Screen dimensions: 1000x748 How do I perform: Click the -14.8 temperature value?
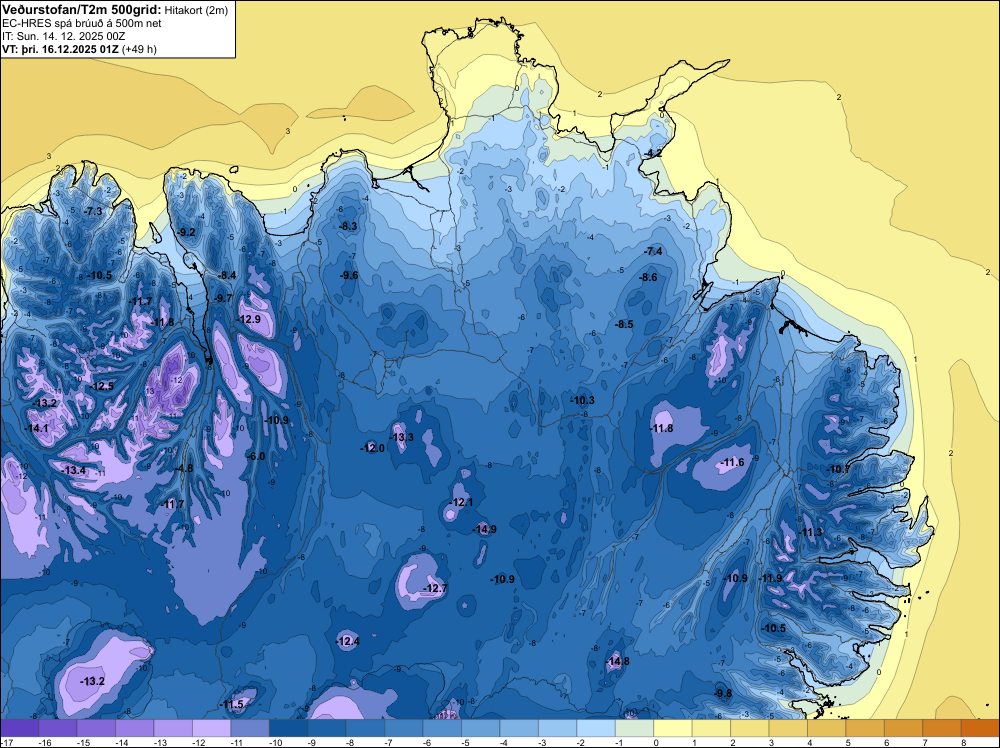click(617, 662)
